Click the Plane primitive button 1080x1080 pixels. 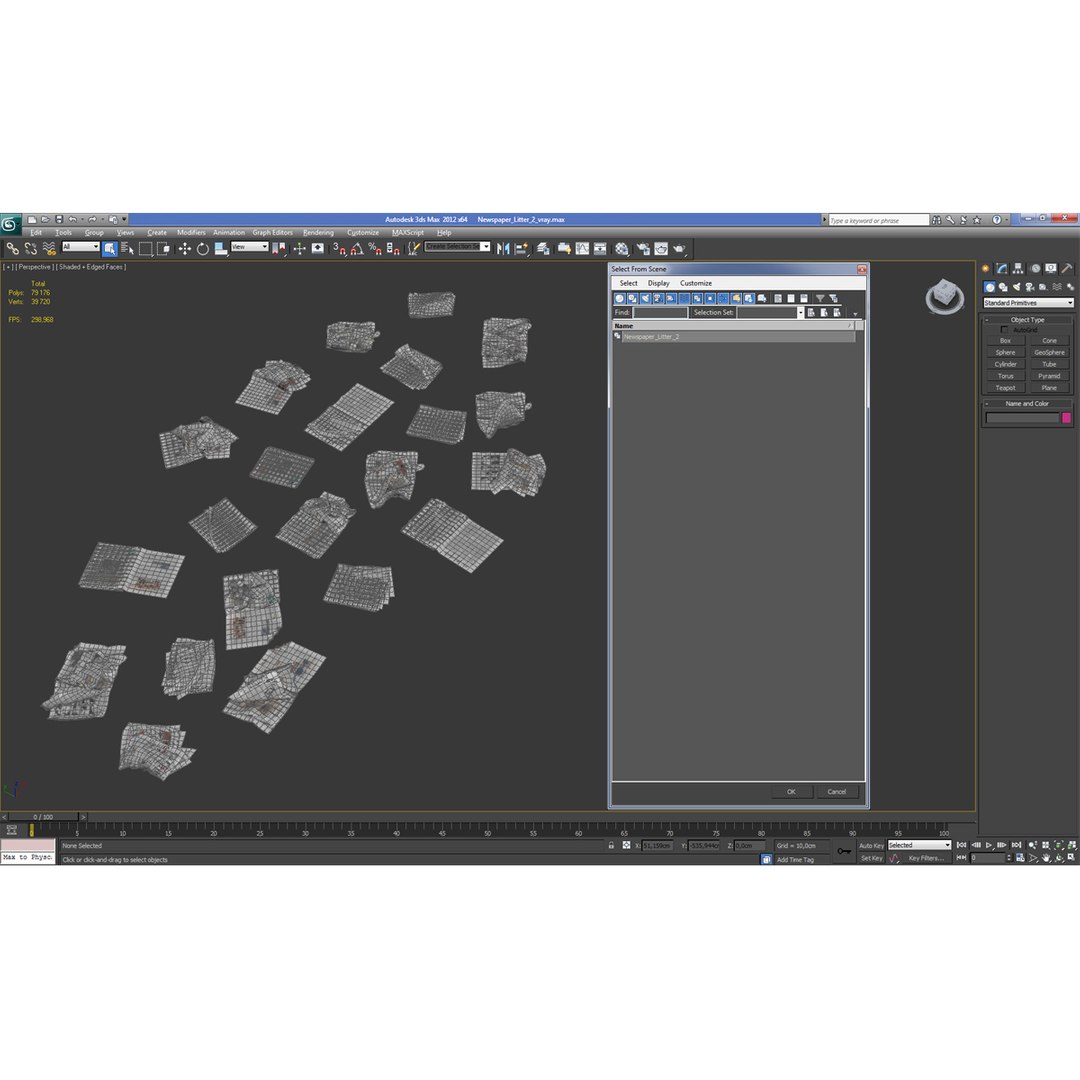pyautogui.click(x=1049, y=388)
